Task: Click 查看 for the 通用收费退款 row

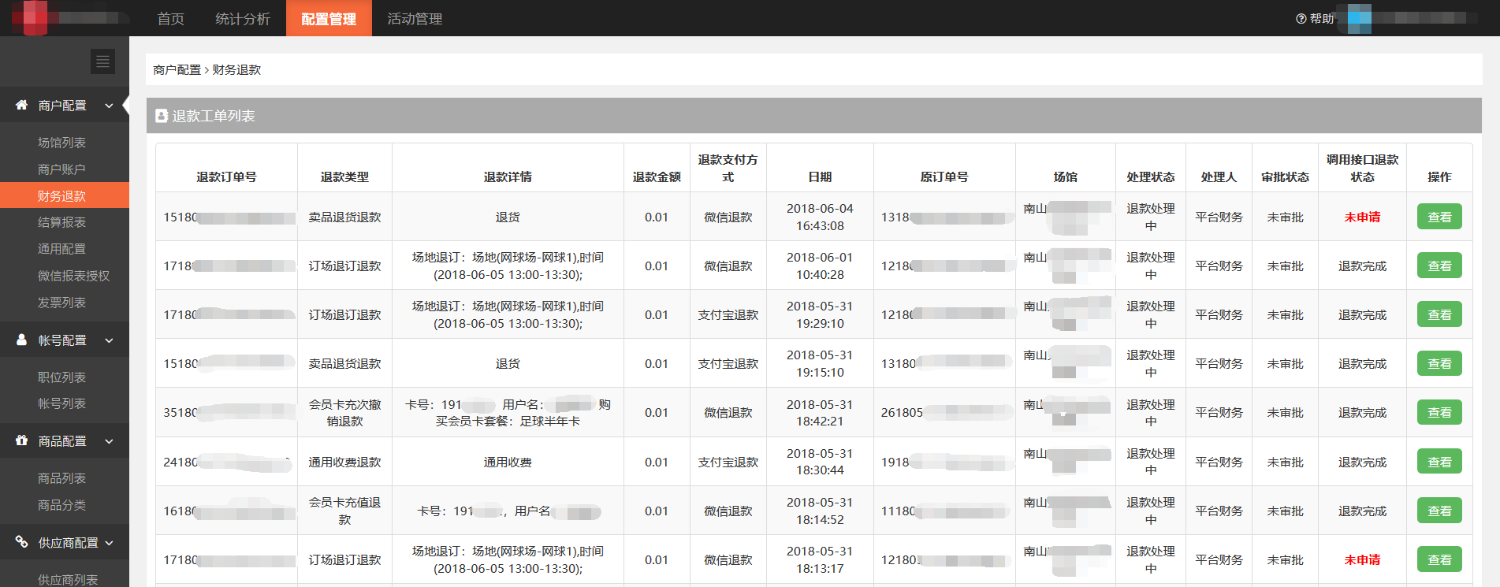Action: pyautogui.click(x=1439, y=462)
